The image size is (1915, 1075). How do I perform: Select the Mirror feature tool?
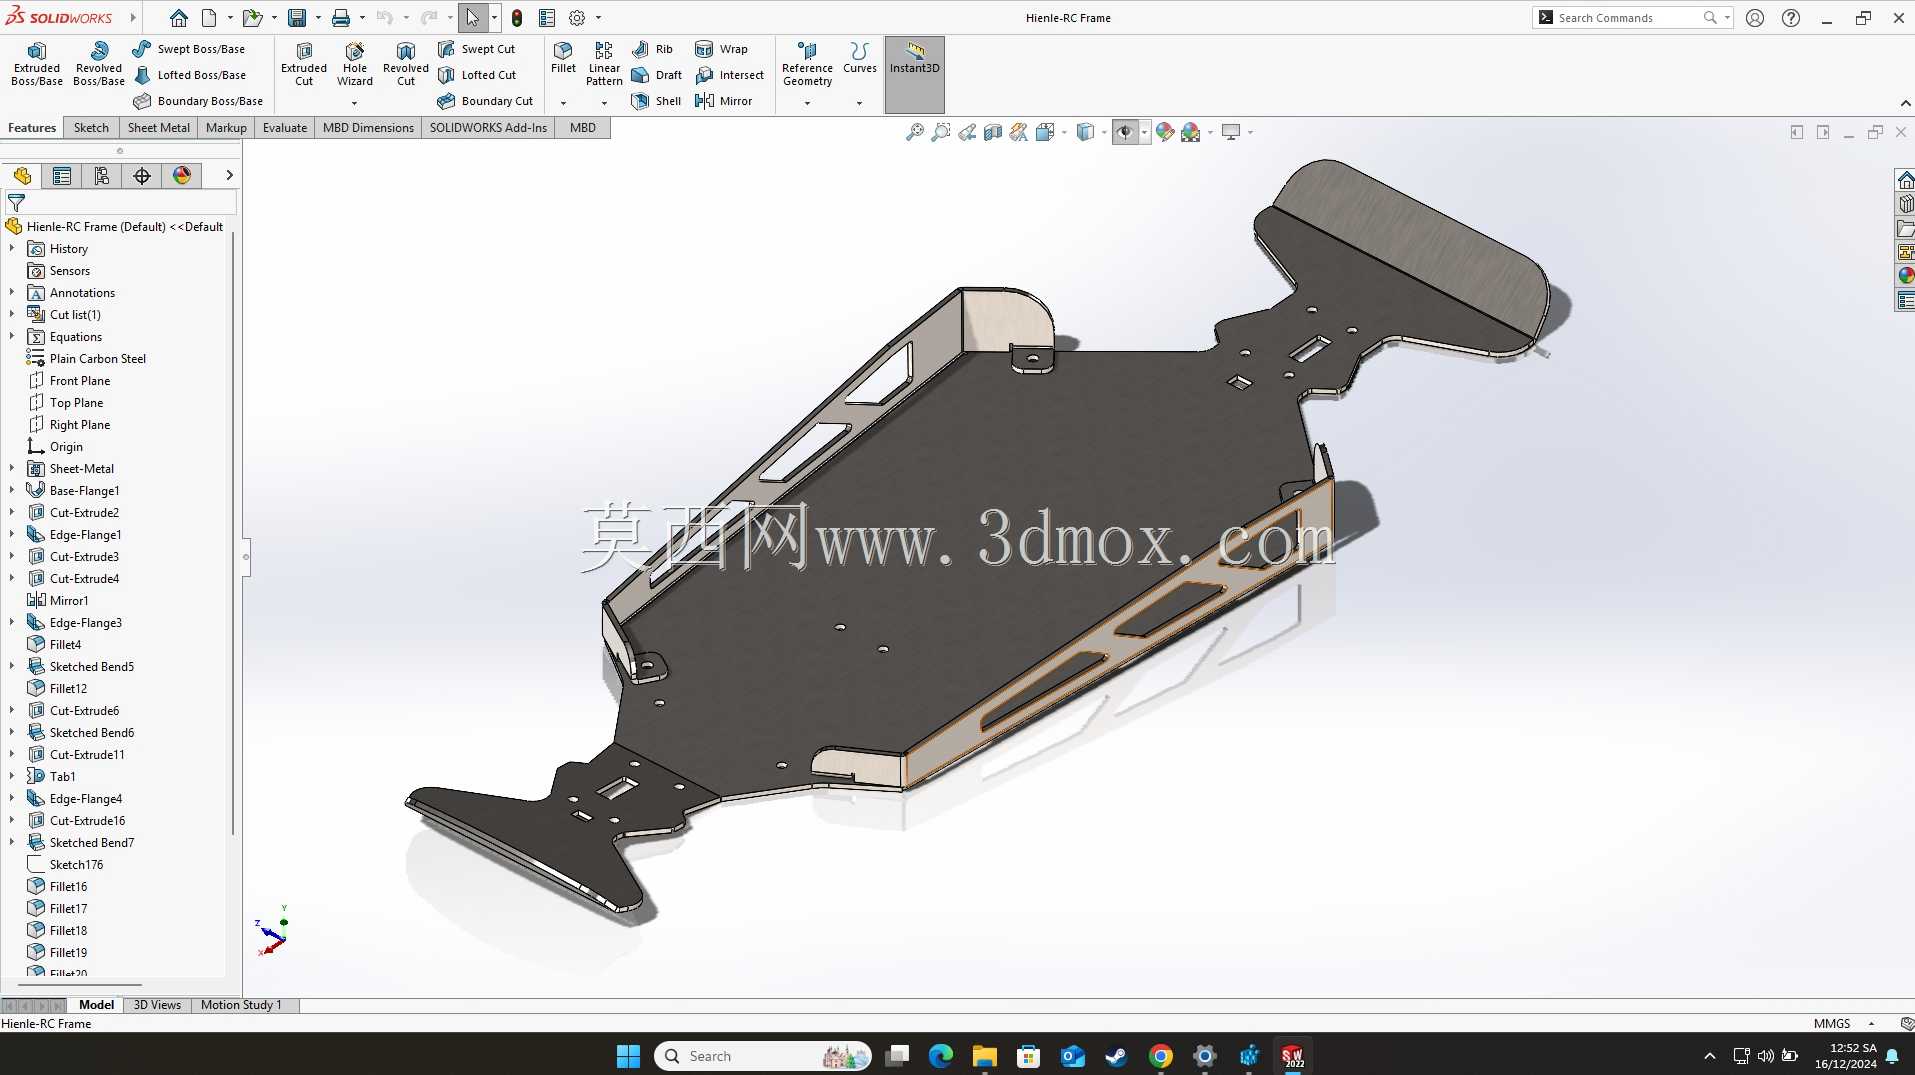pos(723,101)
